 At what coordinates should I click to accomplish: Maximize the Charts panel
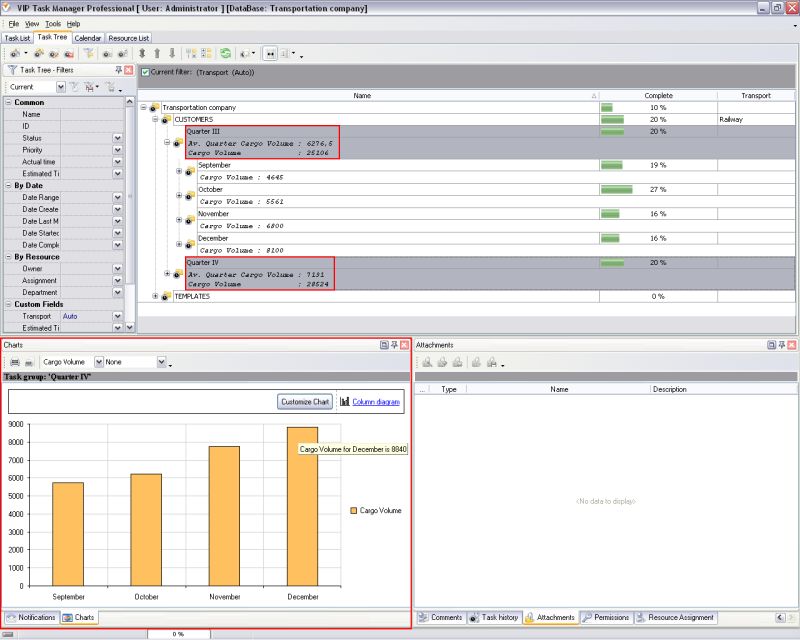(384, 345)
